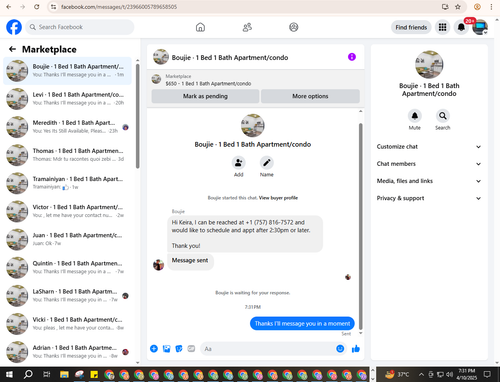The height and width of the screenshot is (382, 500).
Task: Edit chat name with pencil icon
Action: tap(267, 163)
